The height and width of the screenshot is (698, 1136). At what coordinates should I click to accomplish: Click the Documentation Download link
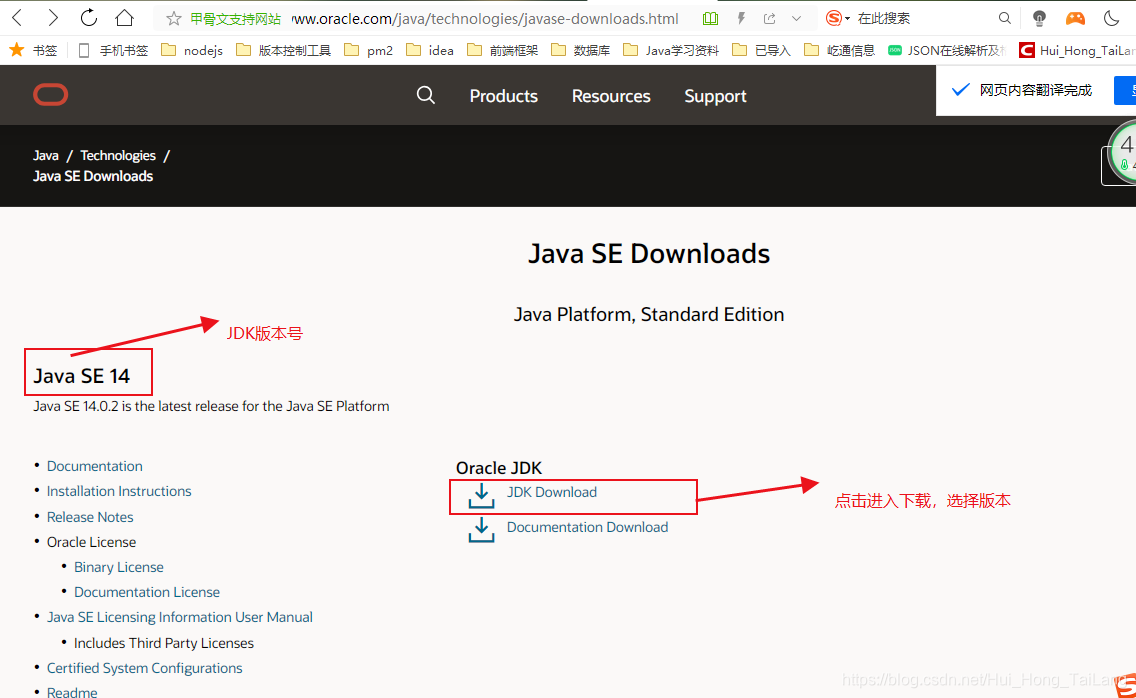point(588,527)
